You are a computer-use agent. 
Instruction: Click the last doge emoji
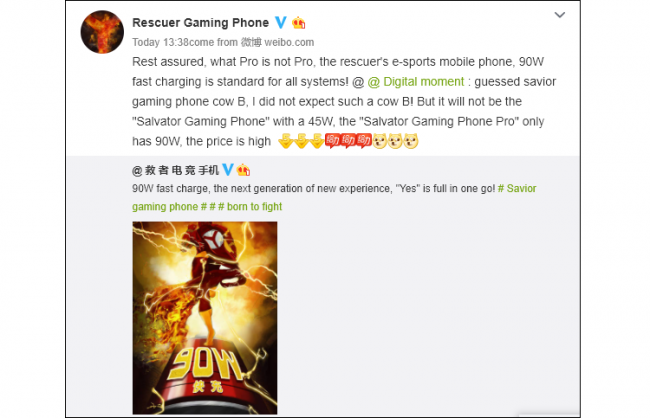(x=410, y=141)
